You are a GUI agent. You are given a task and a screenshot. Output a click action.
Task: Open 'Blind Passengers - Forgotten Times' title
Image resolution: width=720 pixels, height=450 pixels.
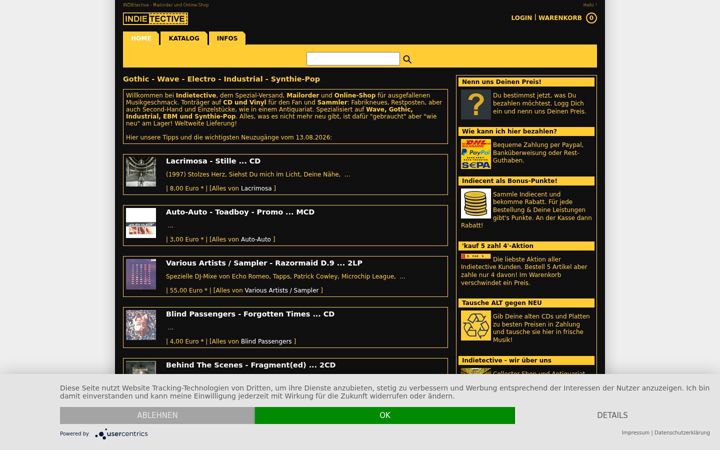pos(250,314)
